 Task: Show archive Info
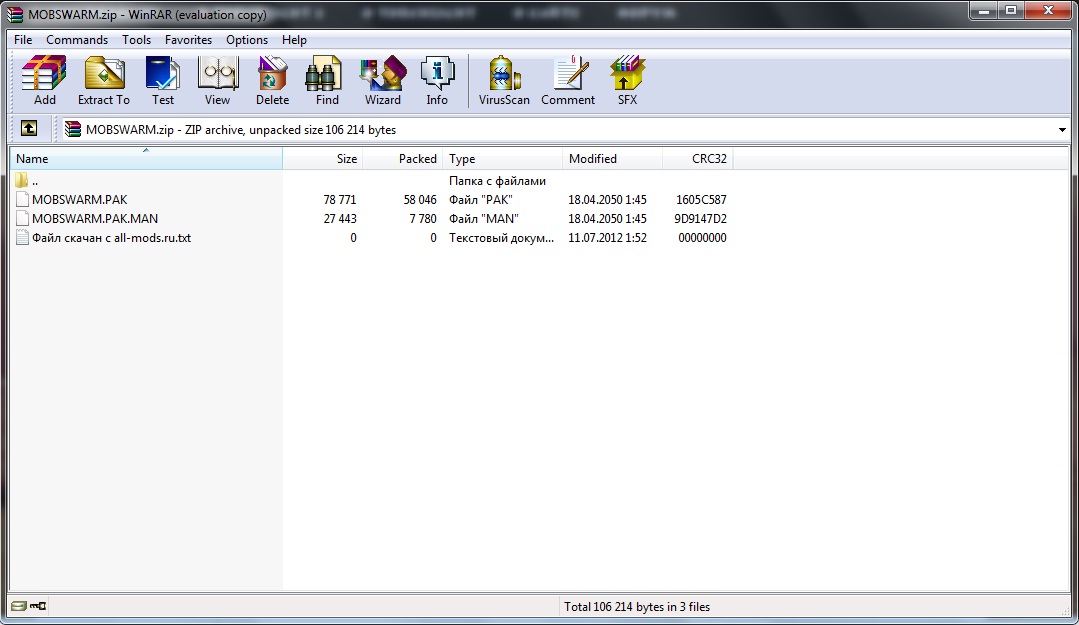(437, 80)
